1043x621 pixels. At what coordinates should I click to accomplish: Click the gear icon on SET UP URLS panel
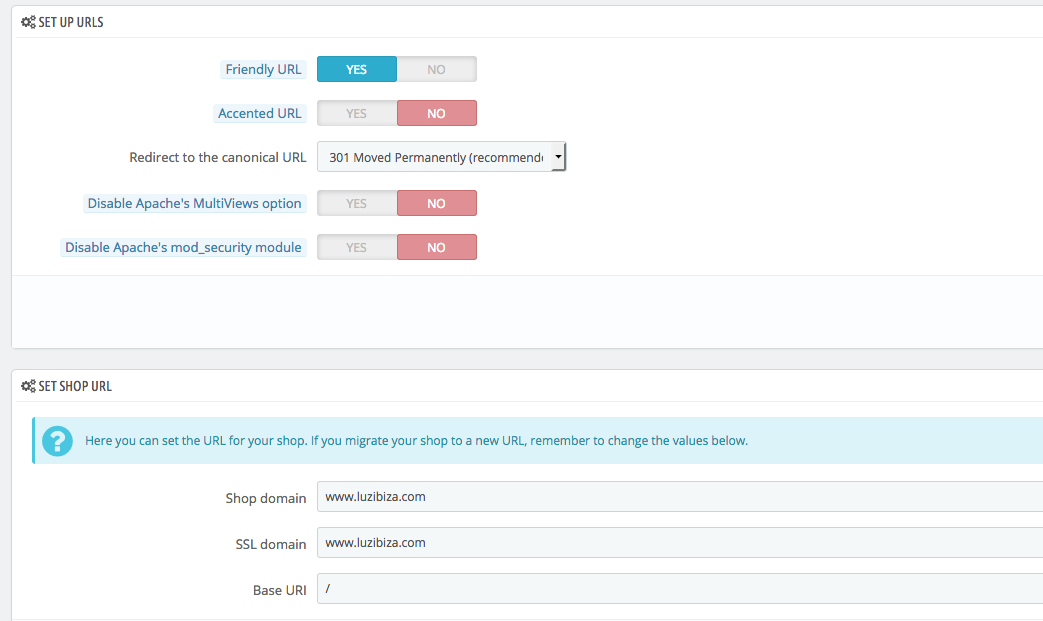click(x=28, y=21)
